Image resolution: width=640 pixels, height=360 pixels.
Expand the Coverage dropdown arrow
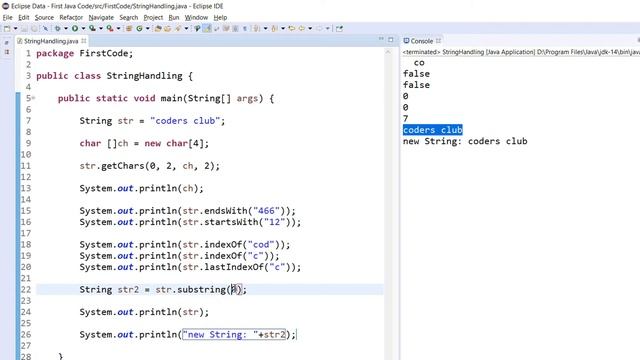[101, 29]
